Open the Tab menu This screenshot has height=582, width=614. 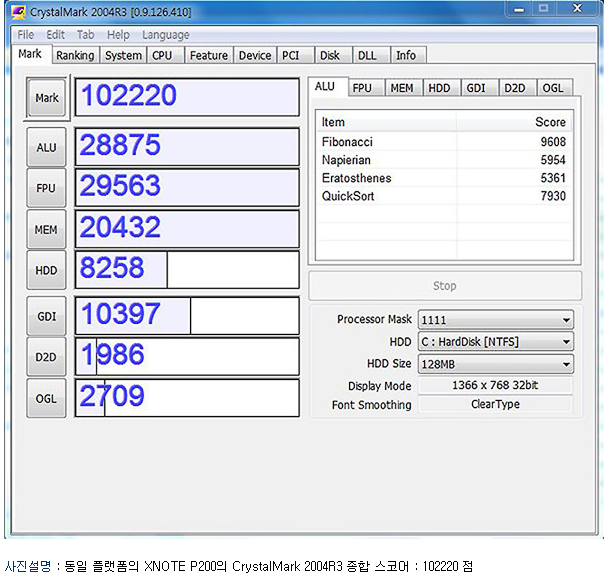pos(85,35)
